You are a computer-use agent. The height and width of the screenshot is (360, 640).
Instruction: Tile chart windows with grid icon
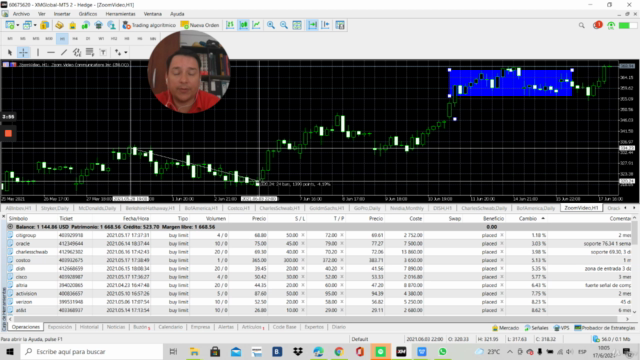(x=297, y=25)
